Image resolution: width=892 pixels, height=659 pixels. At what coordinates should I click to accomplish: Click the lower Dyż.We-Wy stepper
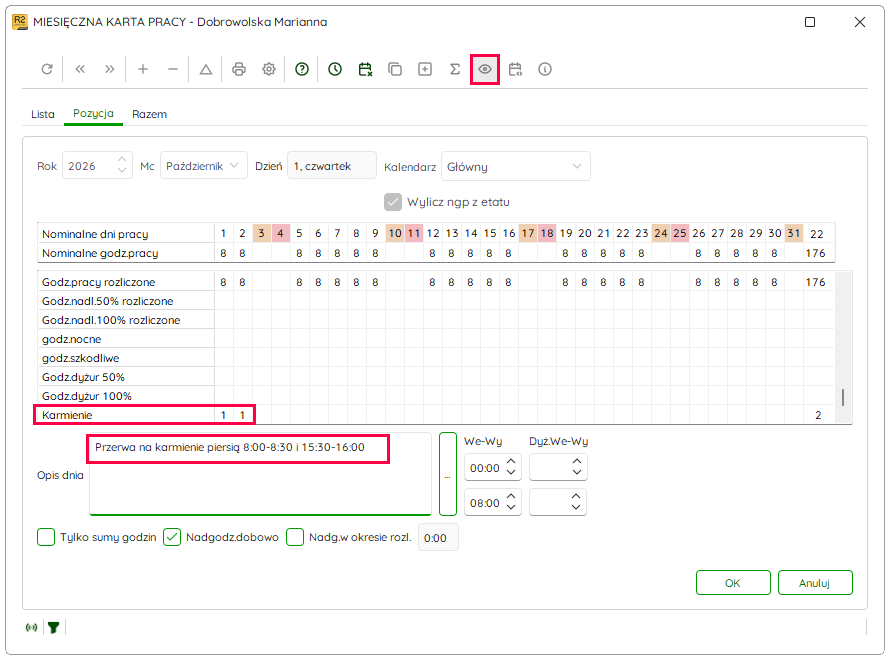(x=576, y=502)
